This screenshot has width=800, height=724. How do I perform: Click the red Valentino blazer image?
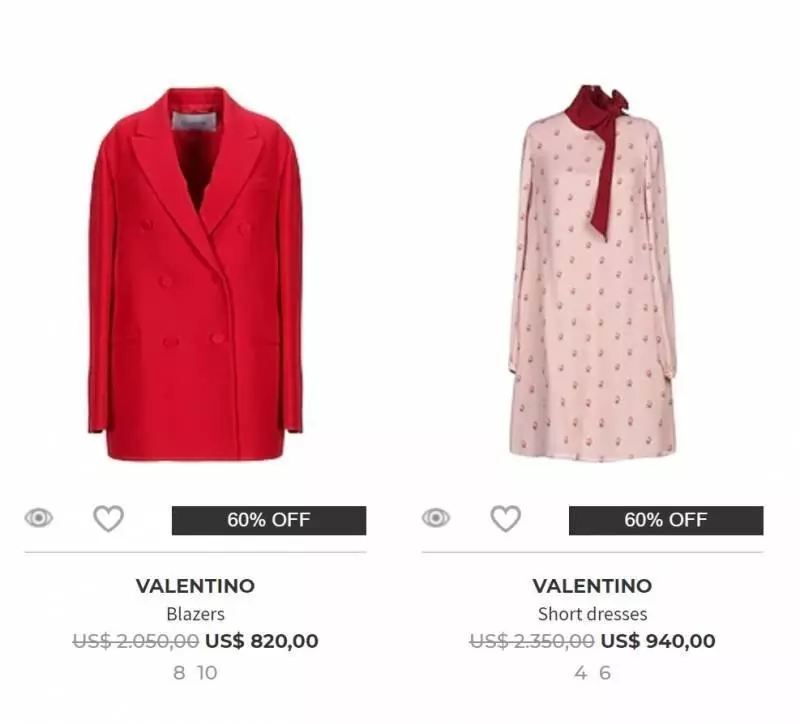[x=195, y=273]
